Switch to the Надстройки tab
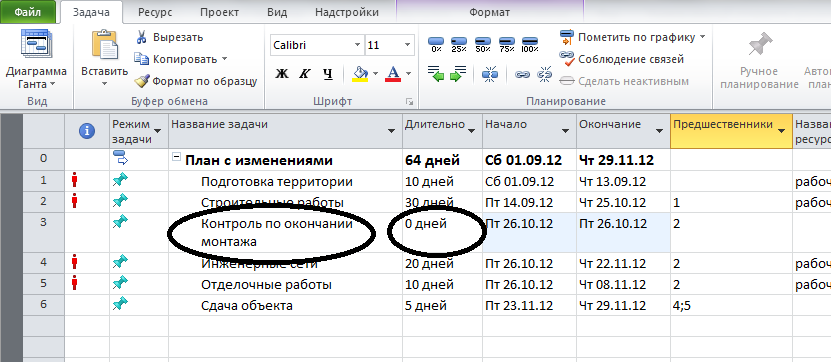 347,12
